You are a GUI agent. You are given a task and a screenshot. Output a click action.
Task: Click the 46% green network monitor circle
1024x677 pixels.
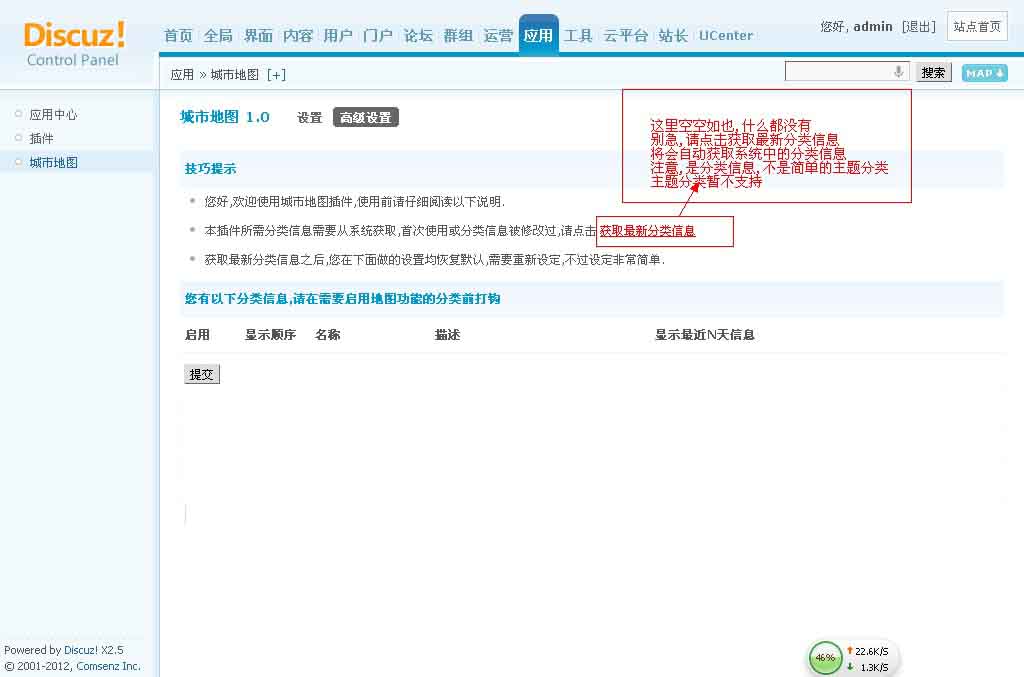(x=825, y=657)
